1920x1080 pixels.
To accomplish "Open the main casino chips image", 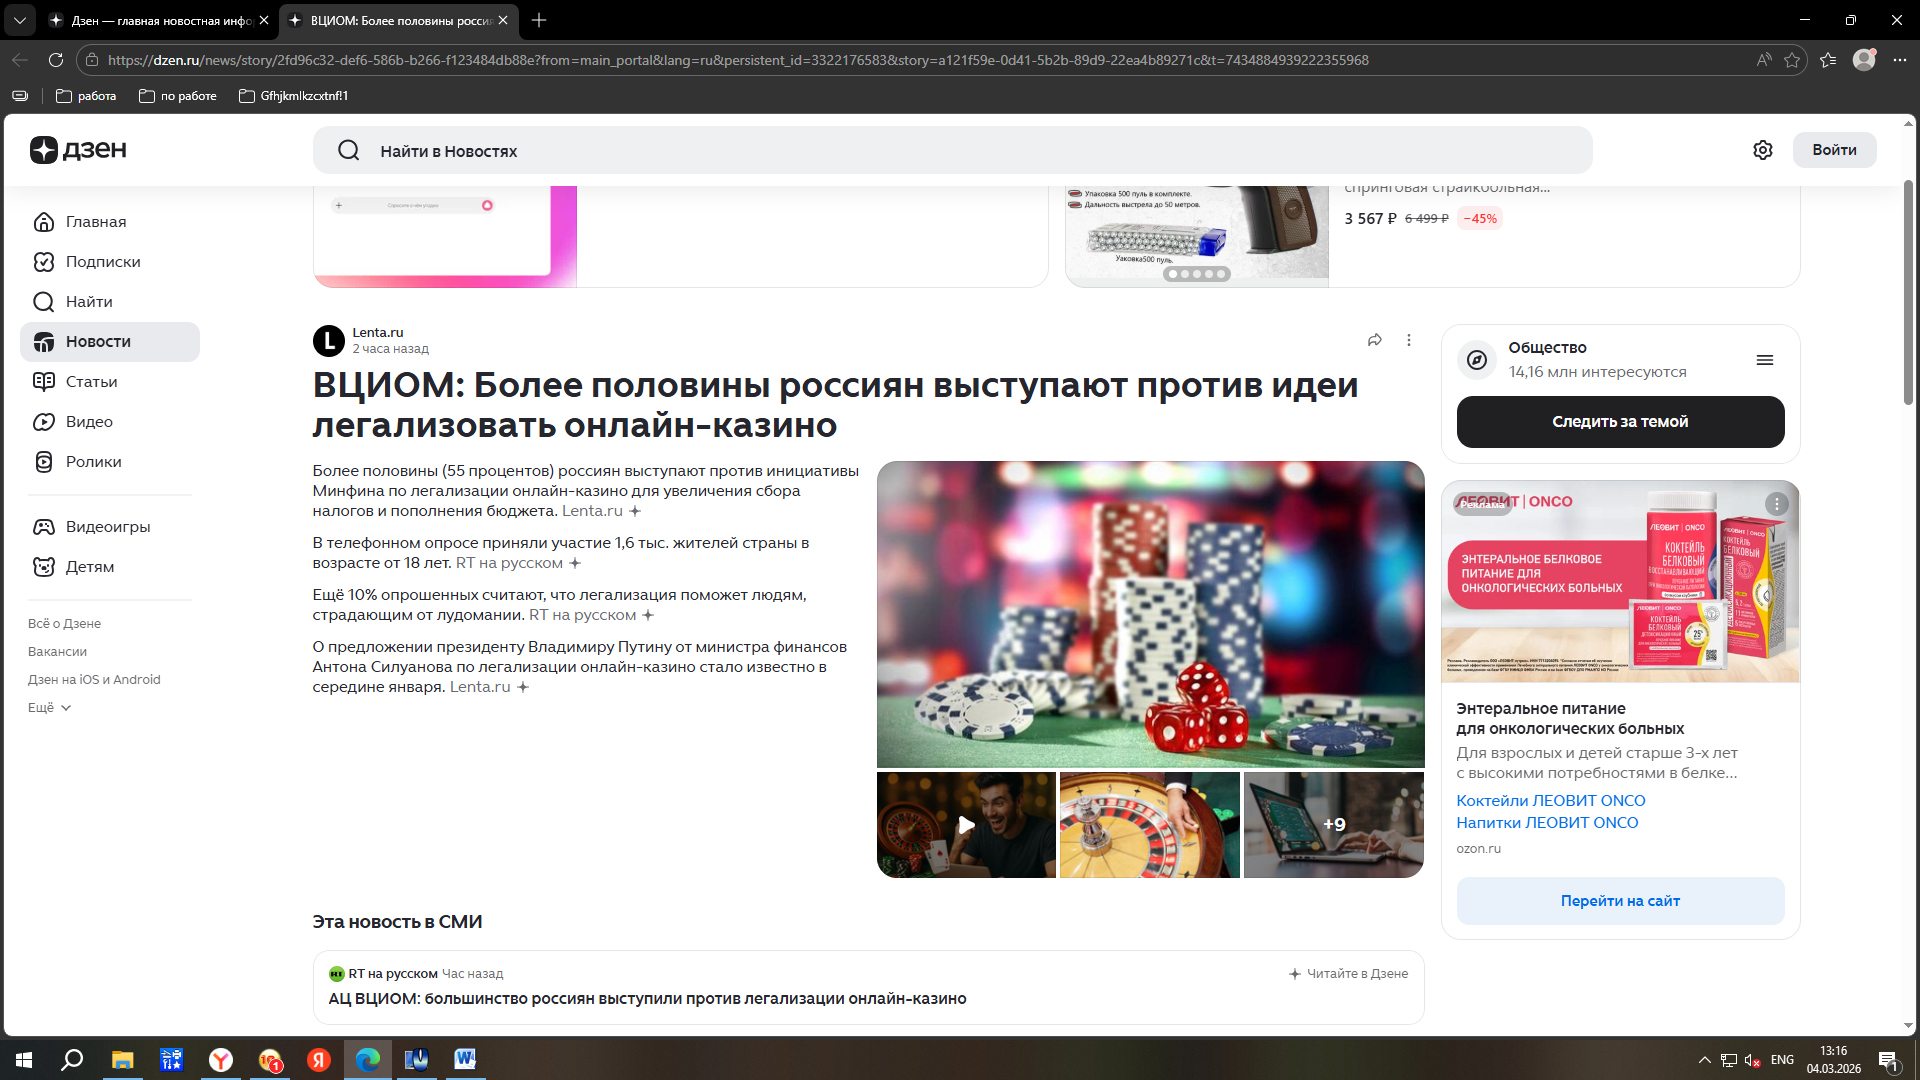I will [x=1150, y=614].
